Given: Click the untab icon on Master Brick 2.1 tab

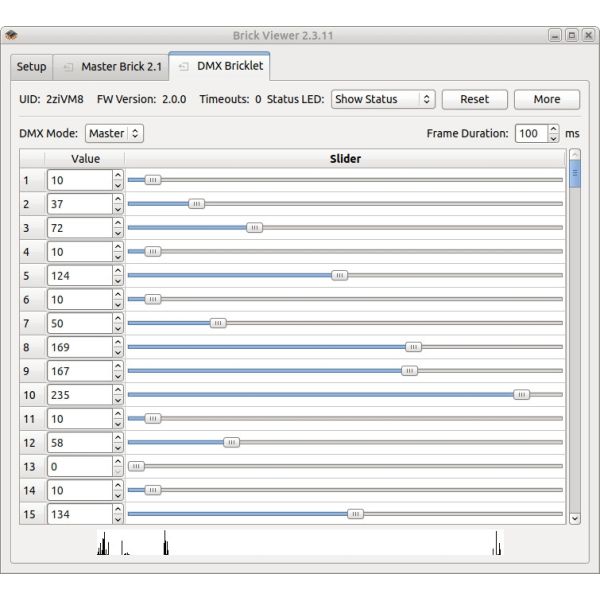Looking at the screenshot, I should pos(68,67).
